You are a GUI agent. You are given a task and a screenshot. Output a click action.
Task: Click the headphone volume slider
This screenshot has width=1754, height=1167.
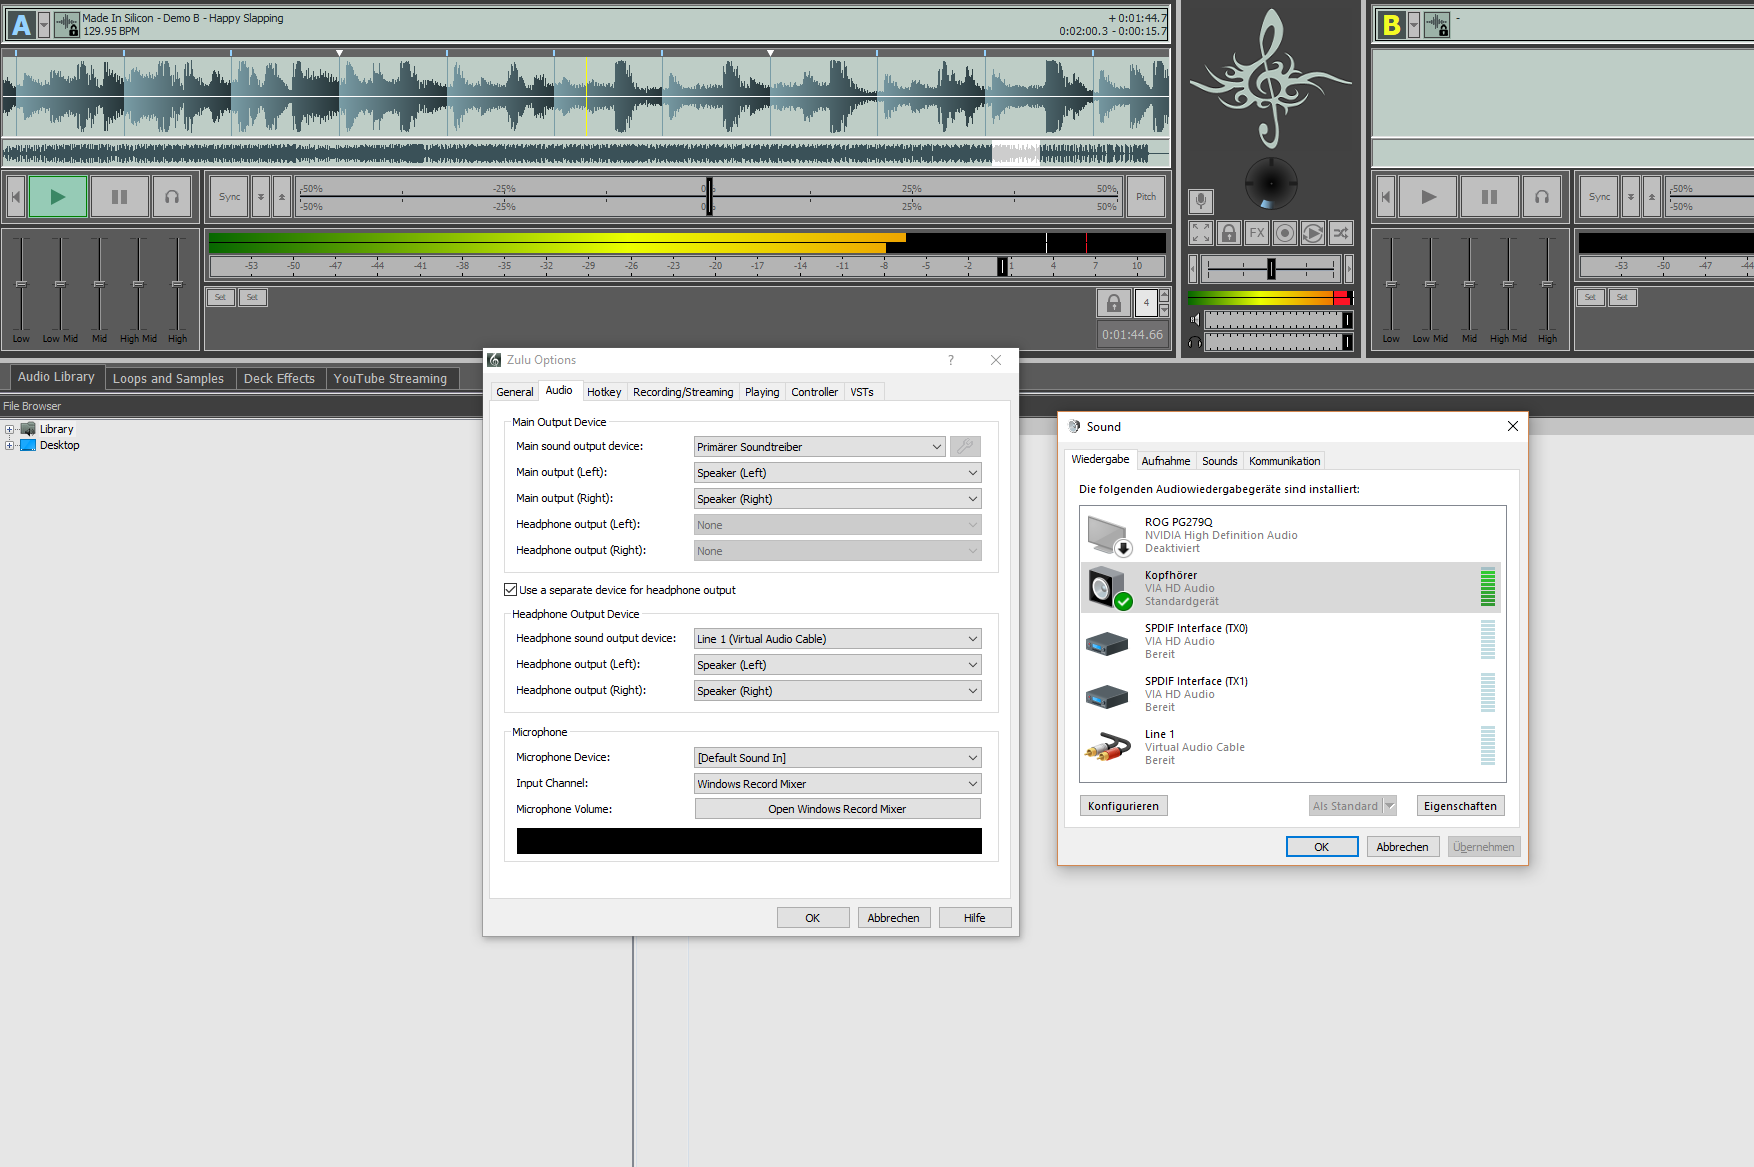[1278, 342]
